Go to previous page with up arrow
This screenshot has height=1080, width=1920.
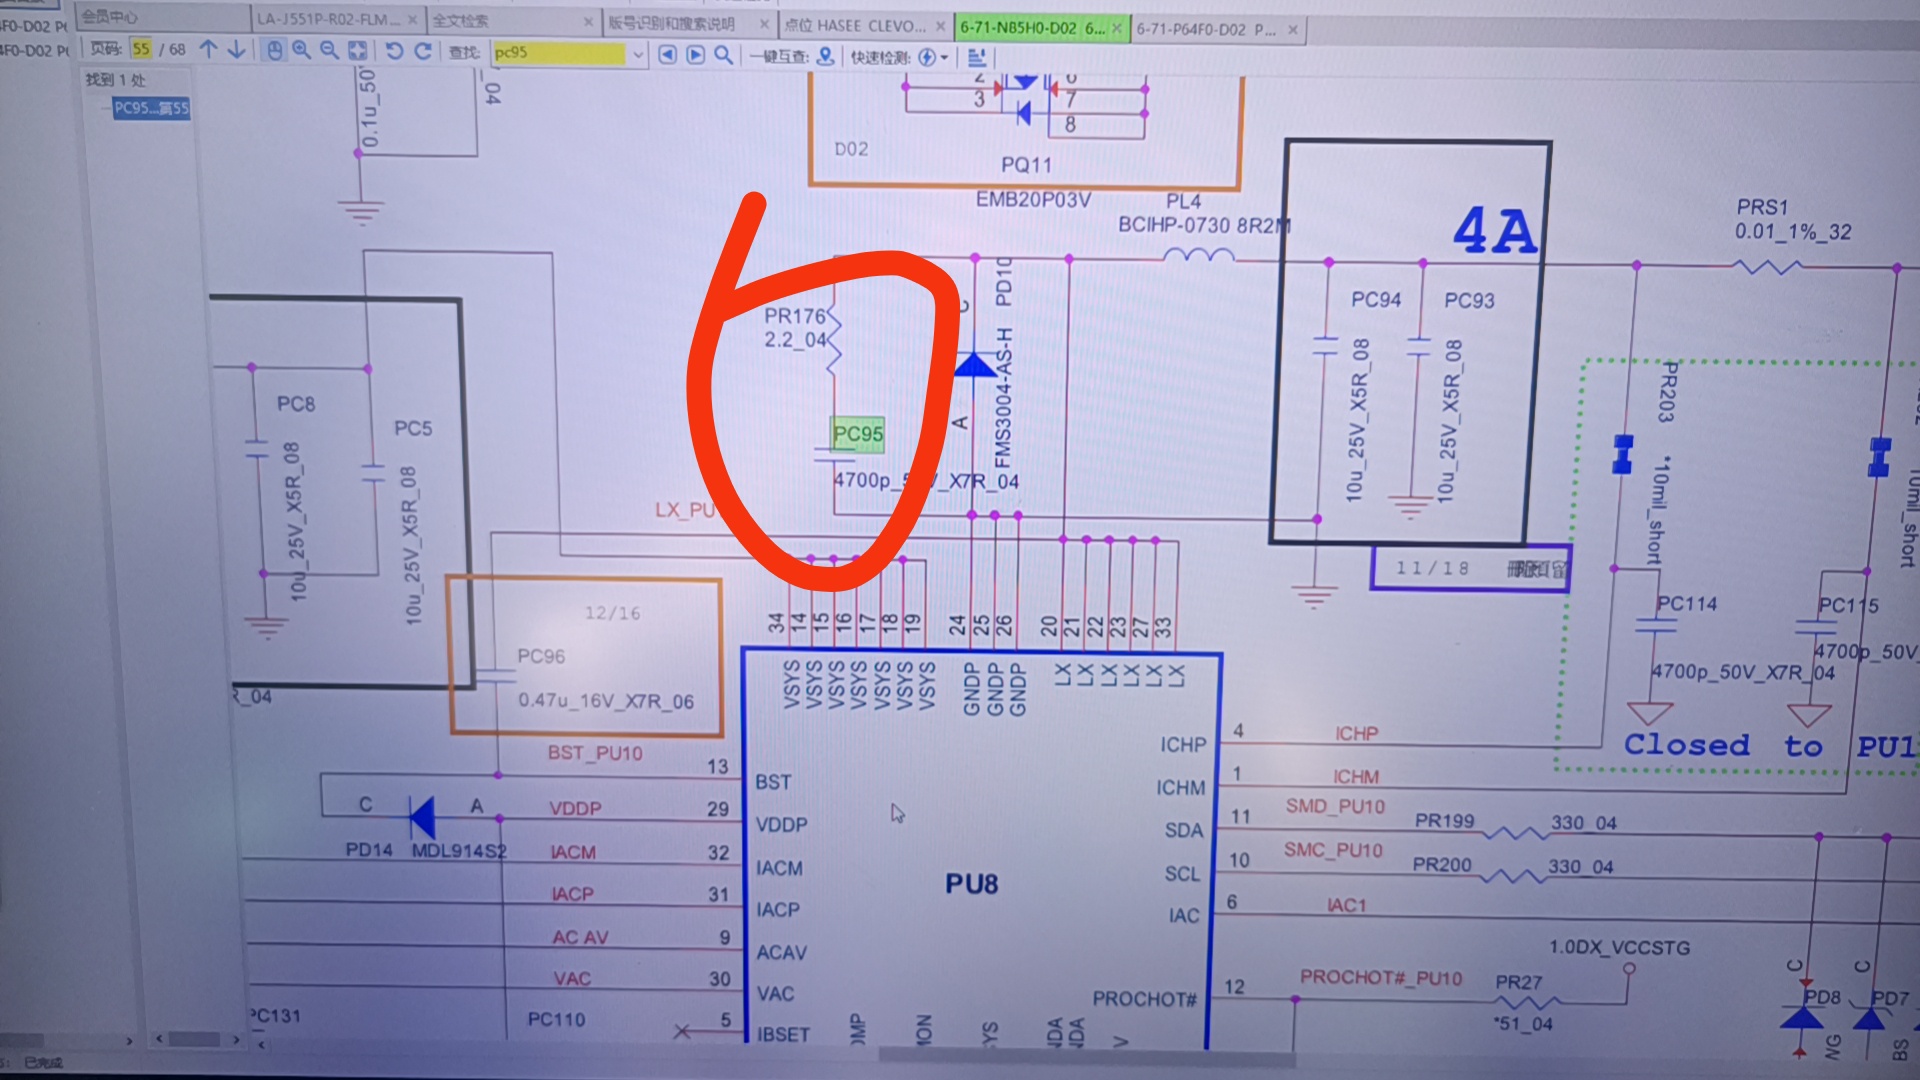[x=209, y=49]
